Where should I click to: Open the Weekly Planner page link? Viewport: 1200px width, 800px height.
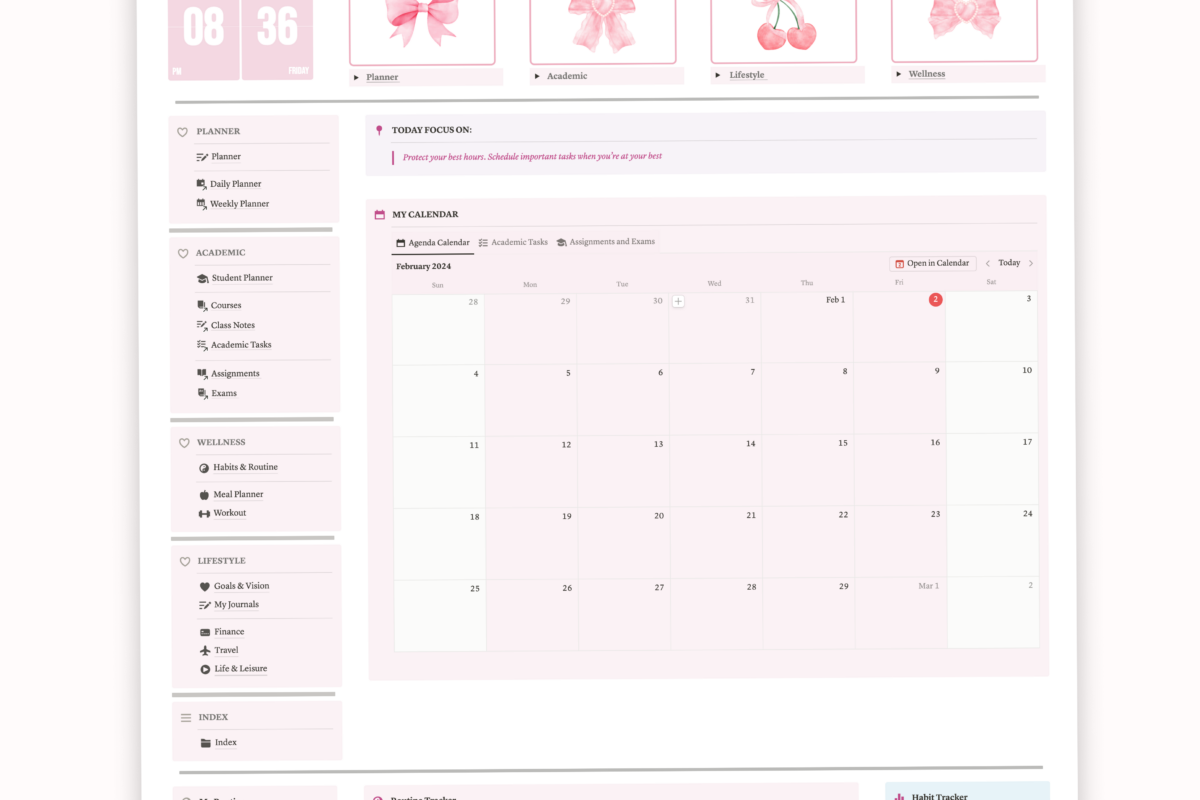(x=239, y=203)
